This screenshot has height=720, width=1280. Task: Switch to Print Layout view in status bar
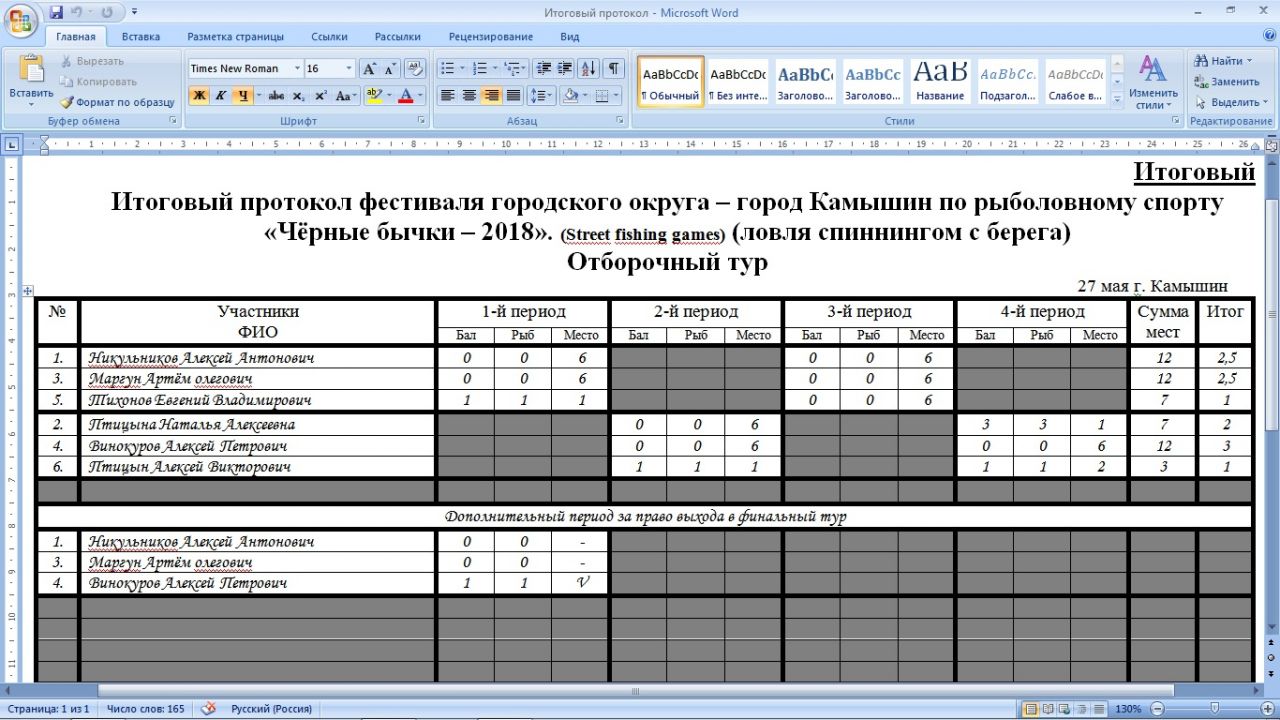[x=1031, y=709]
